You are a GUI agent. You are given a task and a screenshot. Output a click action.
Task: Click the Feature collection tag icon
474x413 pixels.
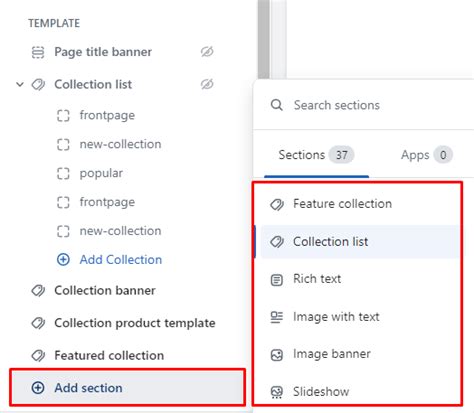[x=277, y=204]
